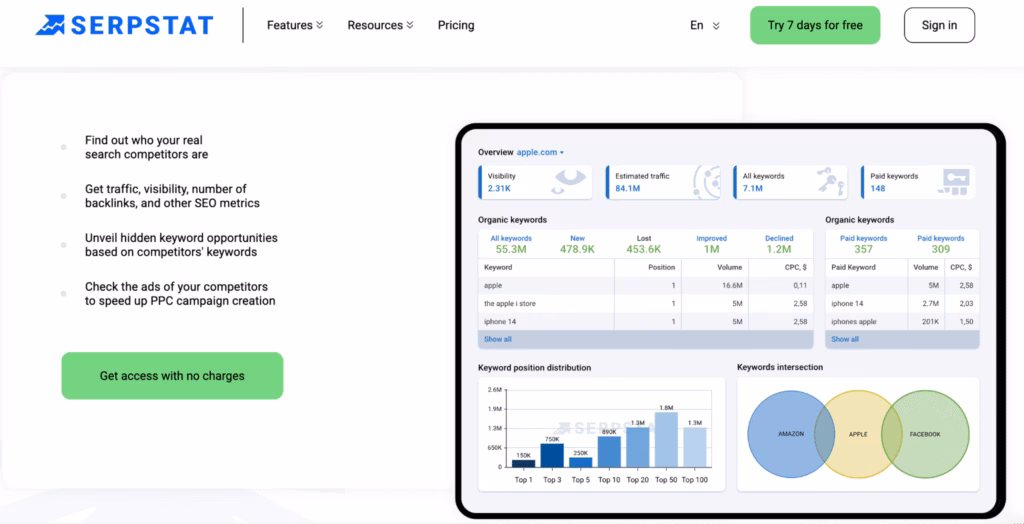The height and width of the screenshot is (524, 1024).
Task: Click the Top 50 bar in chart
Action: click(x=666, y=439)
